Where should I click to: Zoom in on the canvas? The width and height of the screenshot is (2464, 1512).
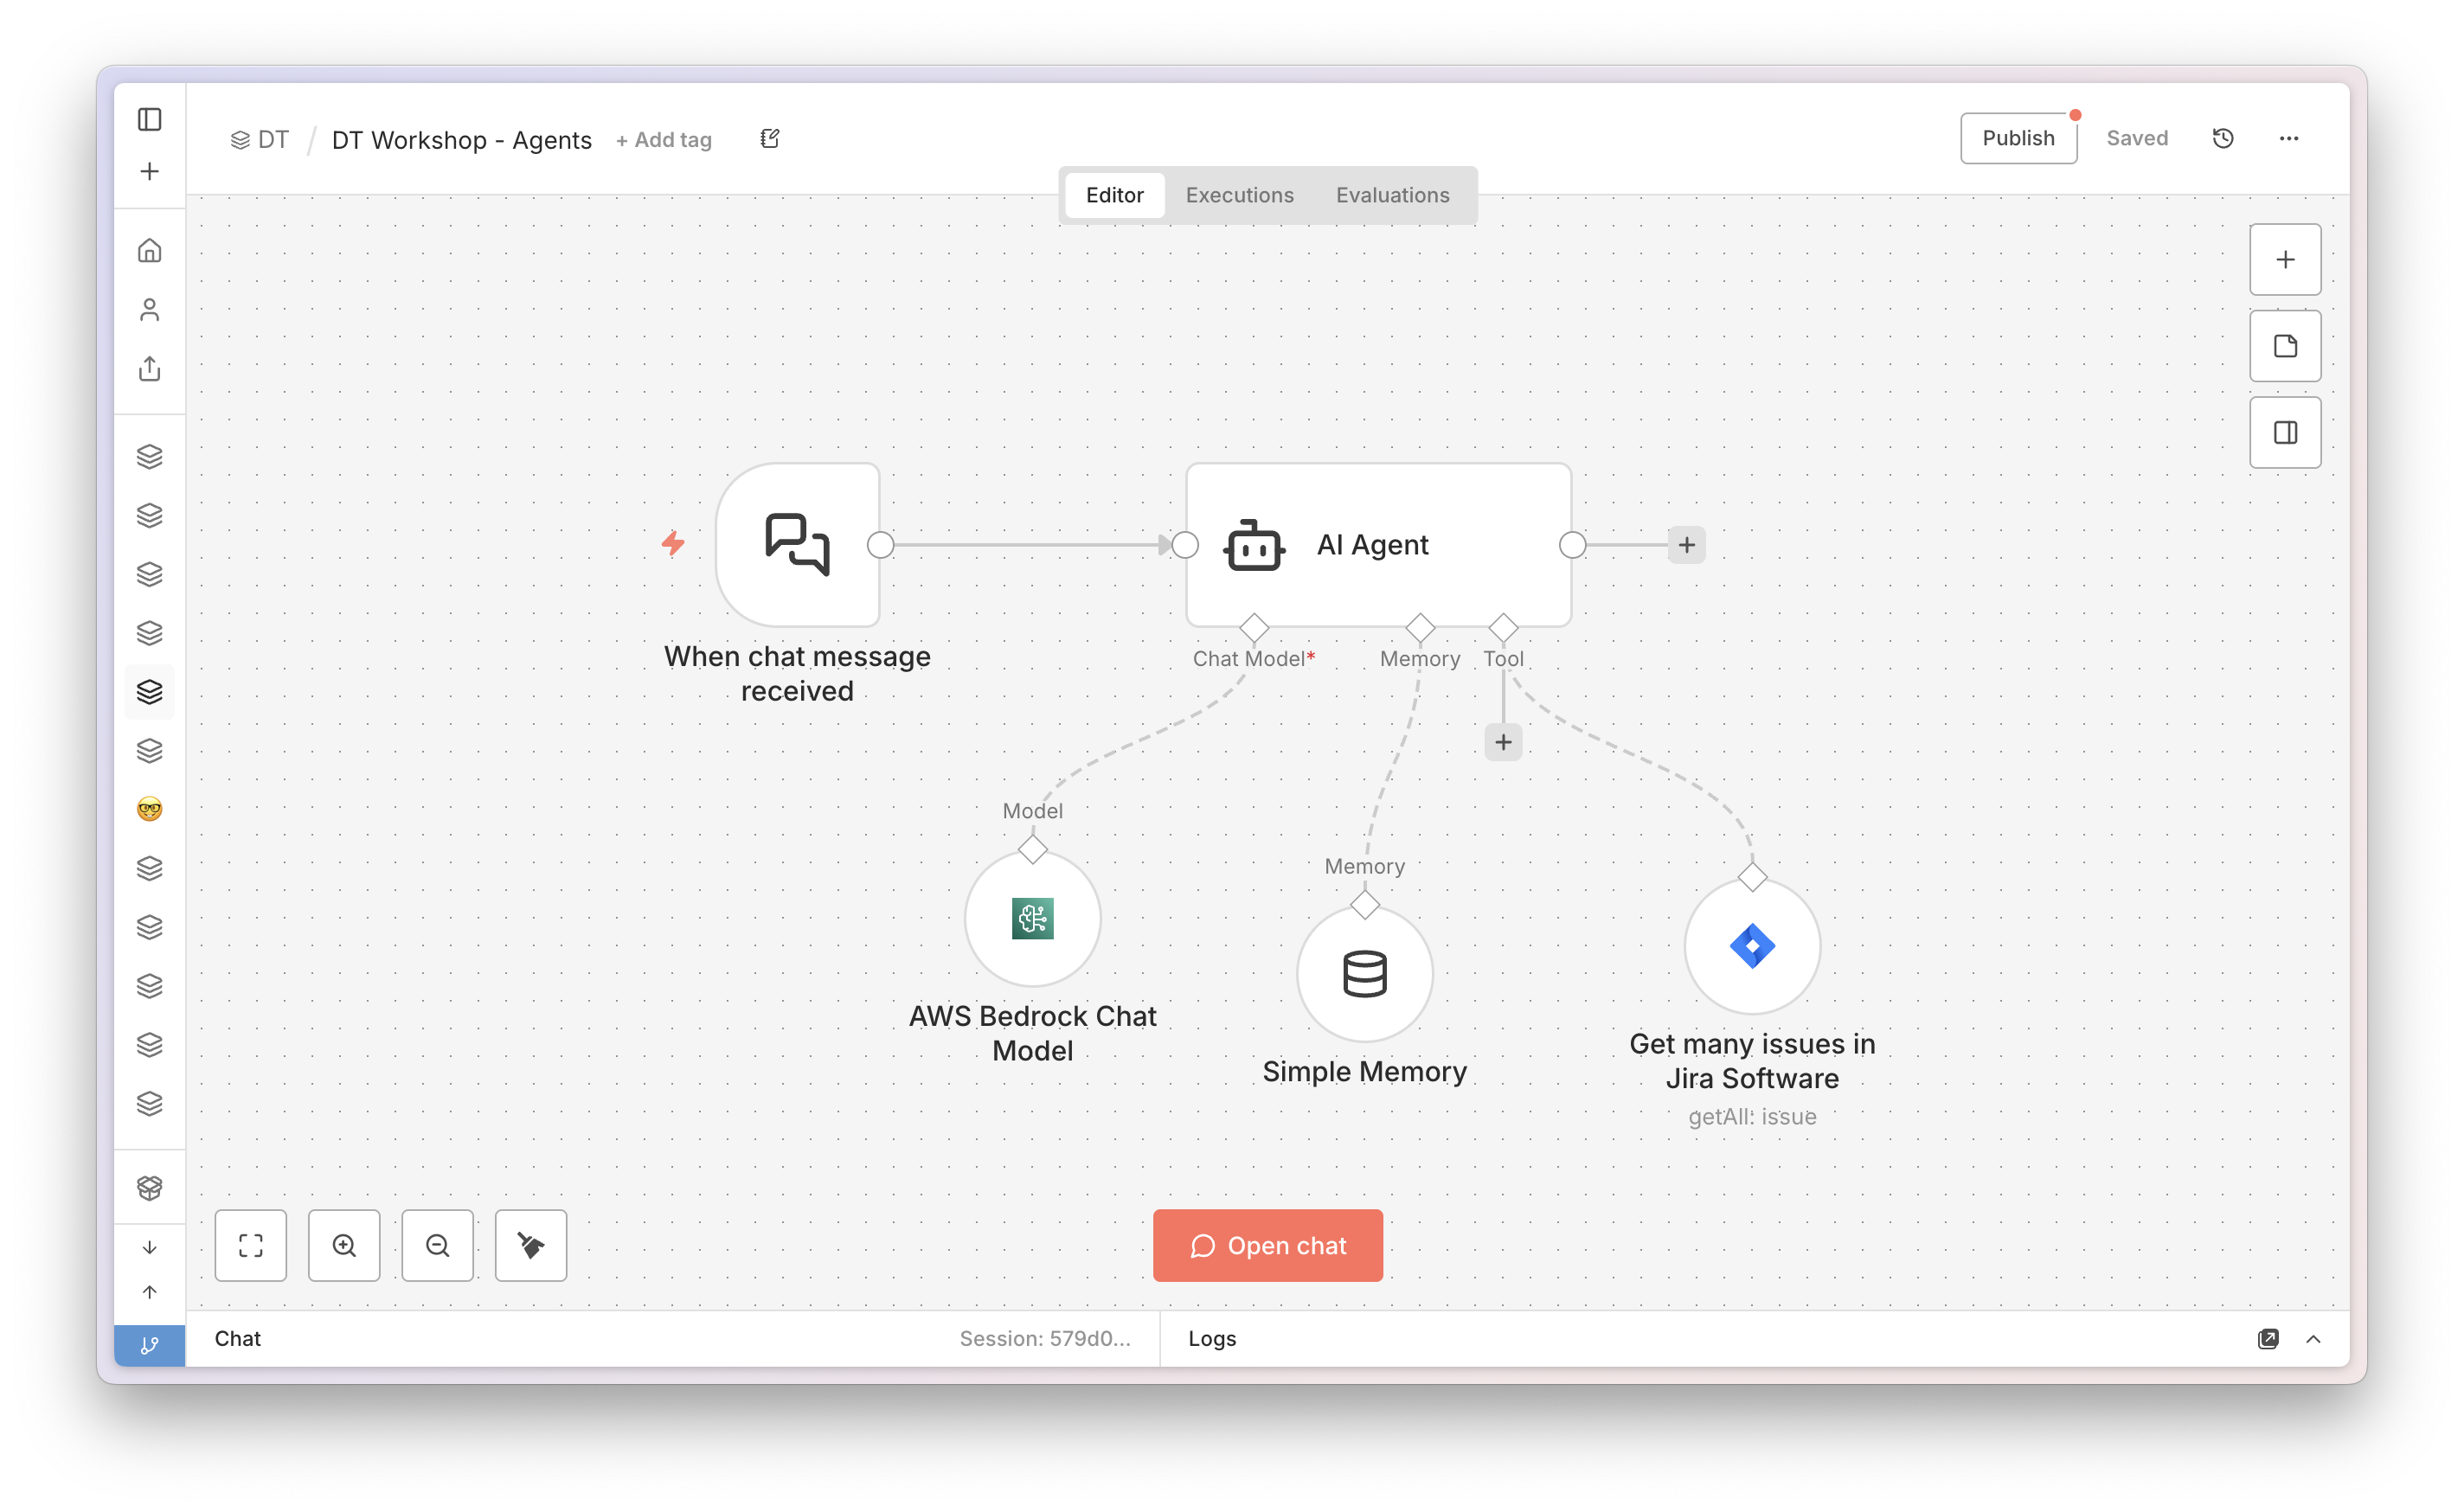(x=344, y=1245)
